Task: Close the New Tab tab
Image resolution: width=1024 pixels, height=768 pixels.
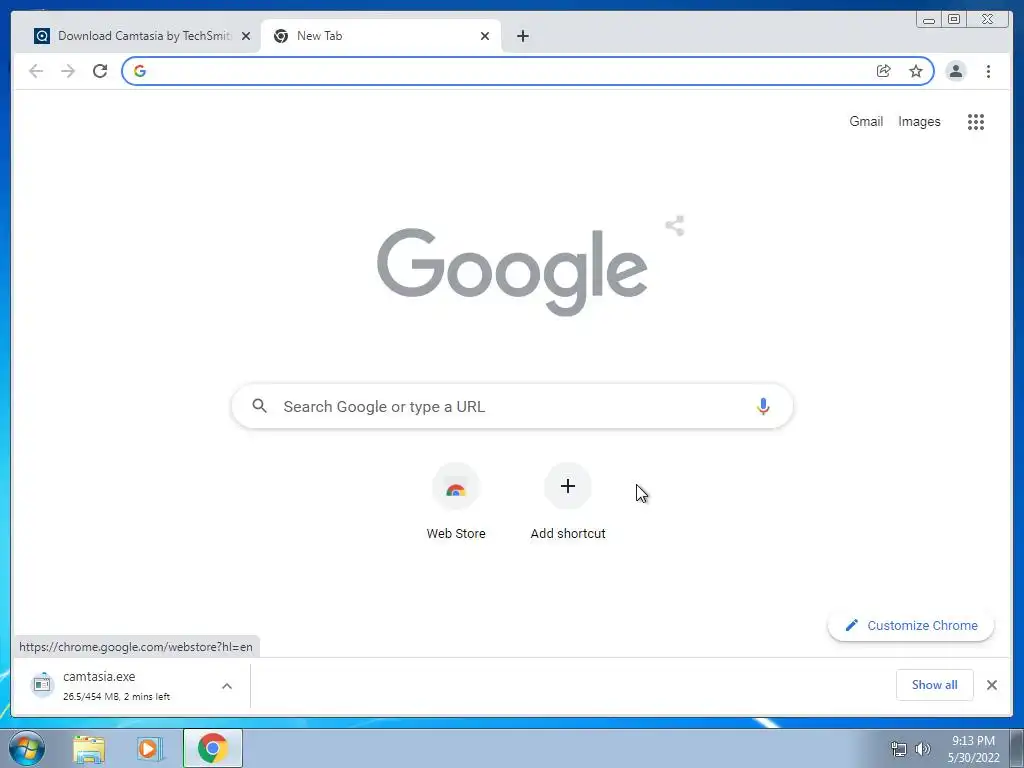Action: pyautogui.click(x=485, y=36)
